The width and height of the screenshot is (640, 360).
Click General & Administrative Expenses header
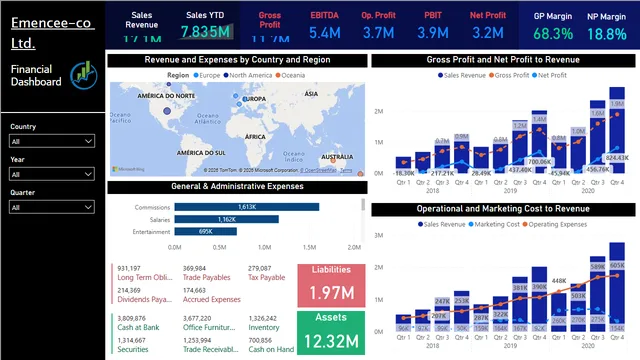[x=237, y=187]
